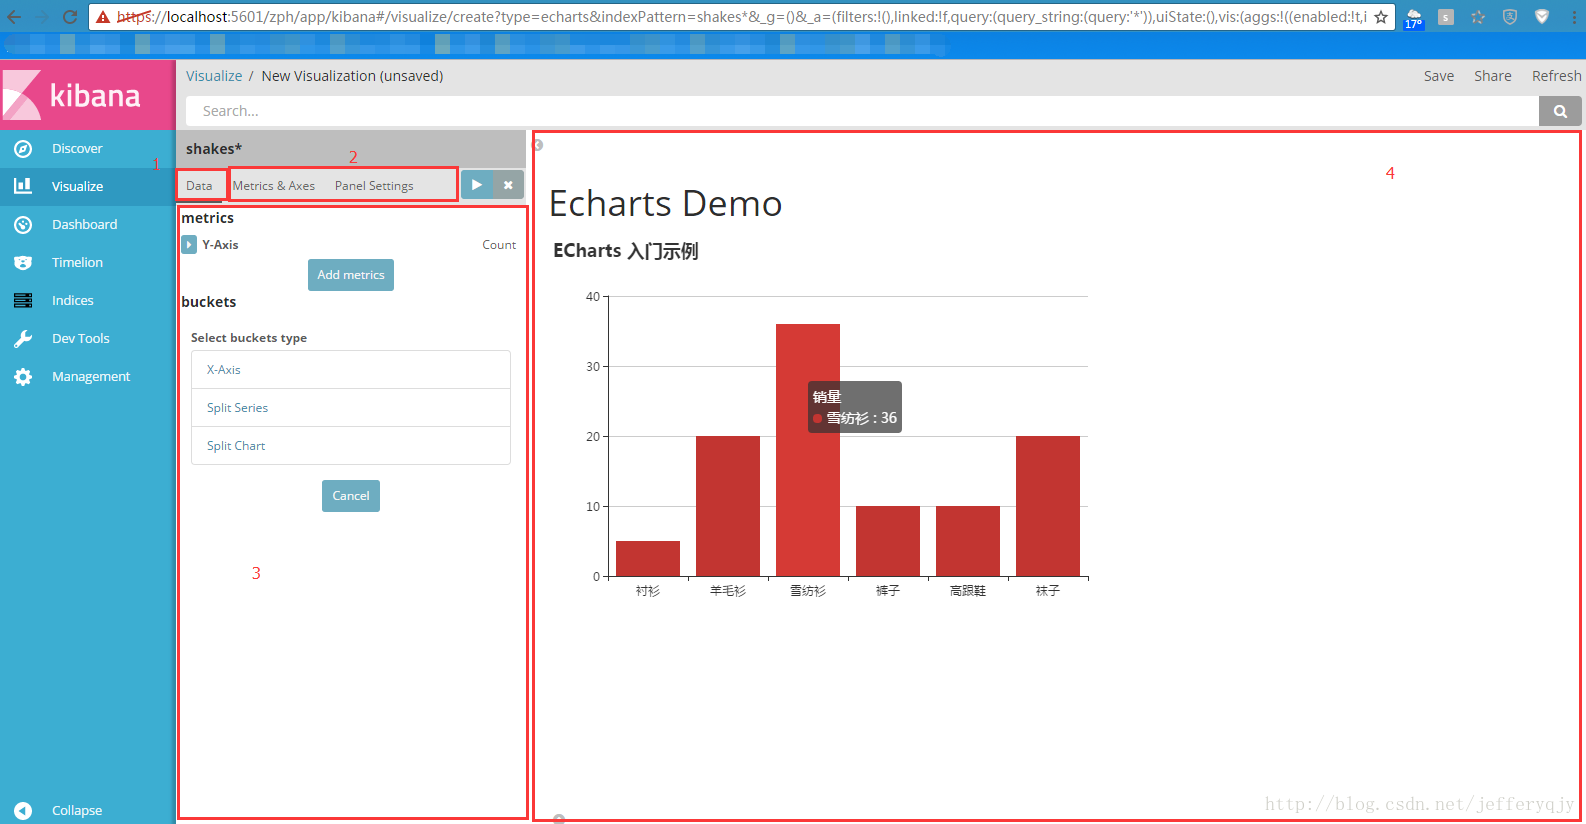The height and width of the screenshot is (824, 1586).
Task: Select X-Axis bucket type
Action: pos(351,370)
